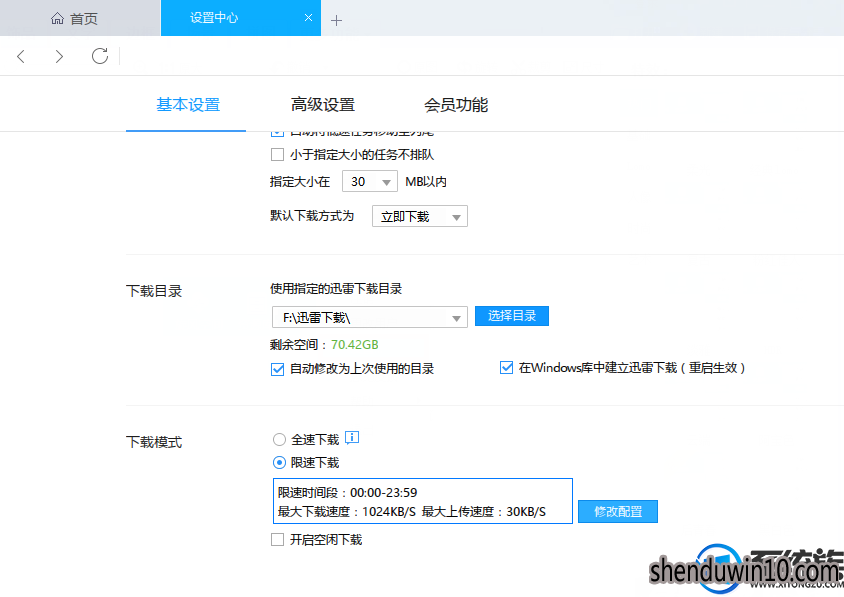Uncheck 自动修改为上次使用的目录
Image resolution: width=844 pixels, height=597 pixels.
(277, 369)
